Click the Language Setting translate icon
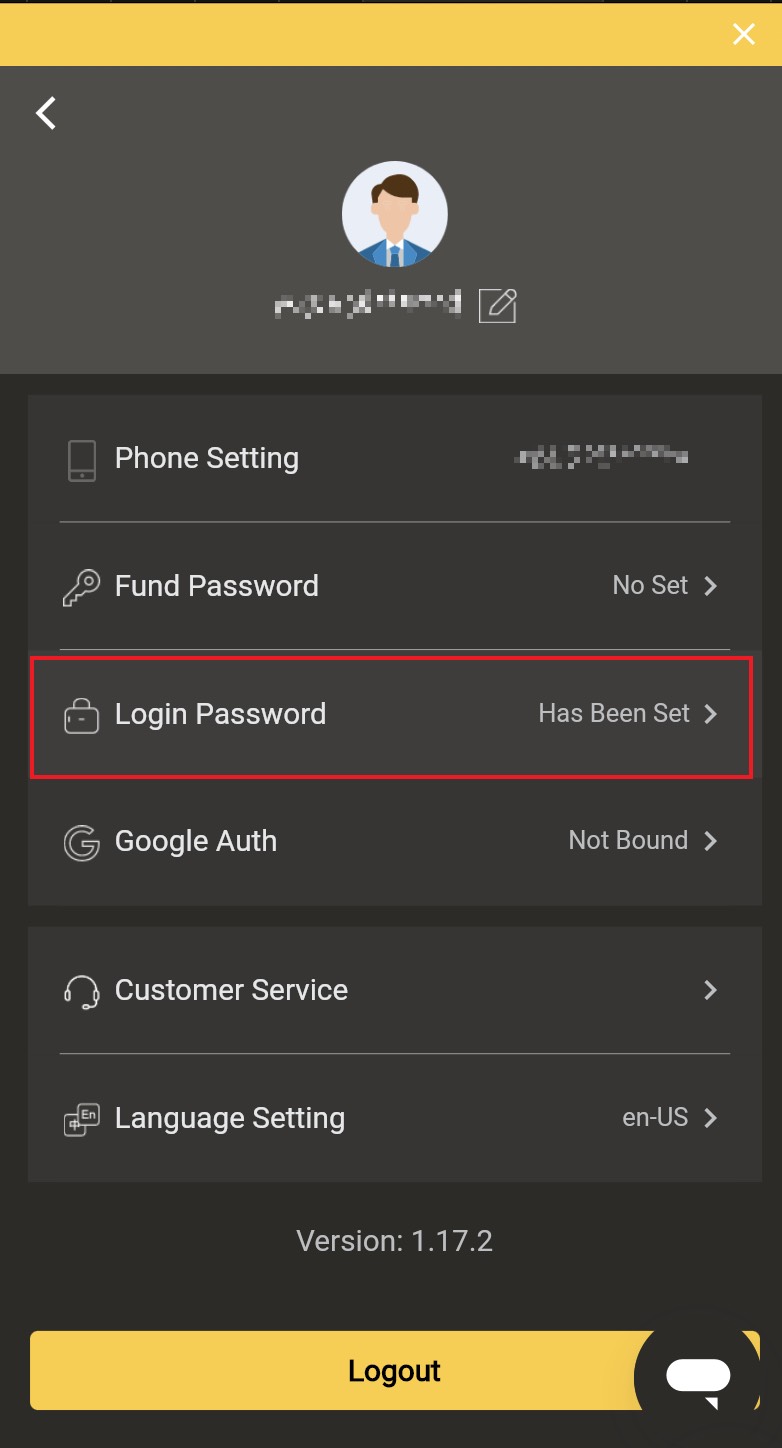782x1448 pixels. pos(81,1119)
